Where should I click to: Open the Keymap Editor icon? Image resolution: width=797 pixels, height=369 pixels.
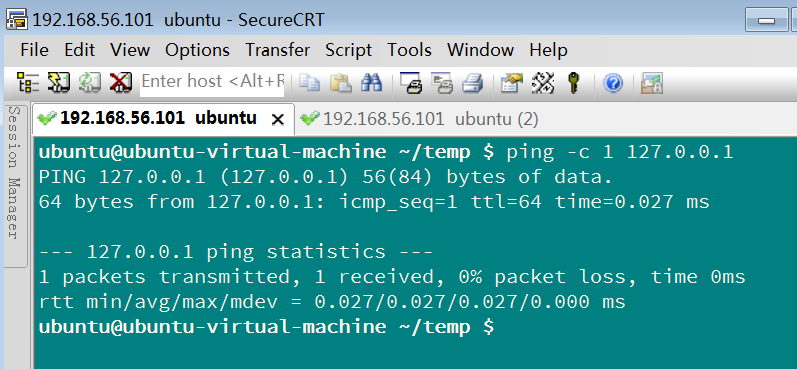pos(542,82)
